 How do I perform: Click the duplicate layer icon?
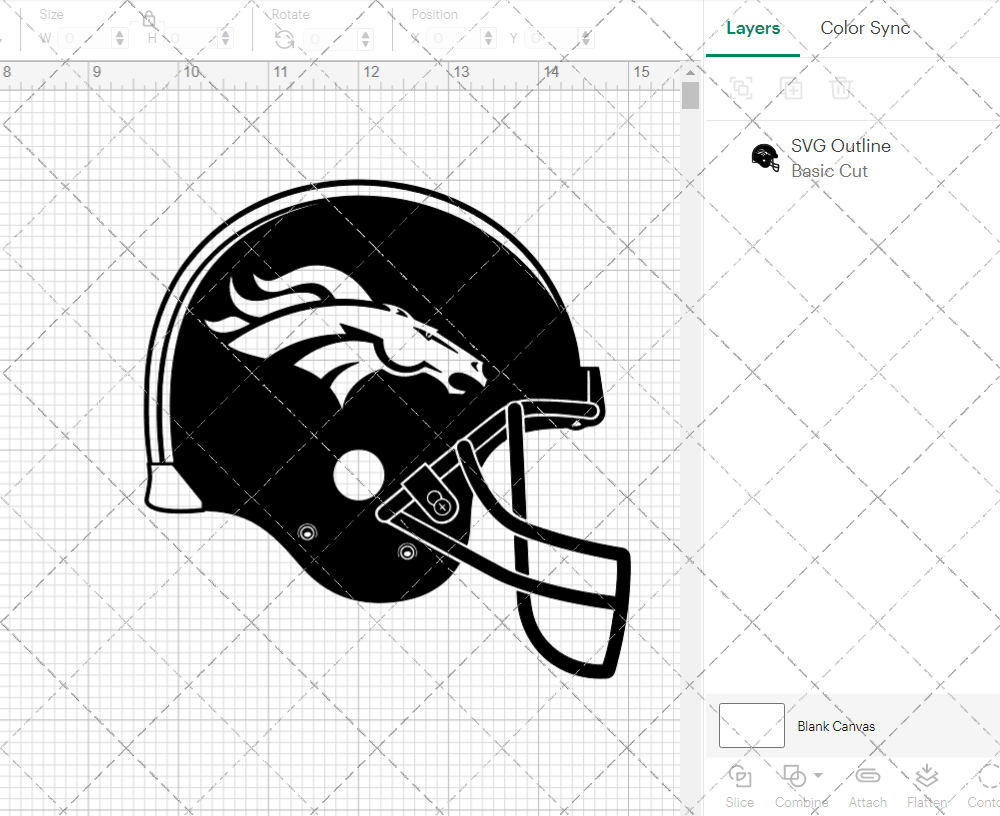[x=791, y=89]
